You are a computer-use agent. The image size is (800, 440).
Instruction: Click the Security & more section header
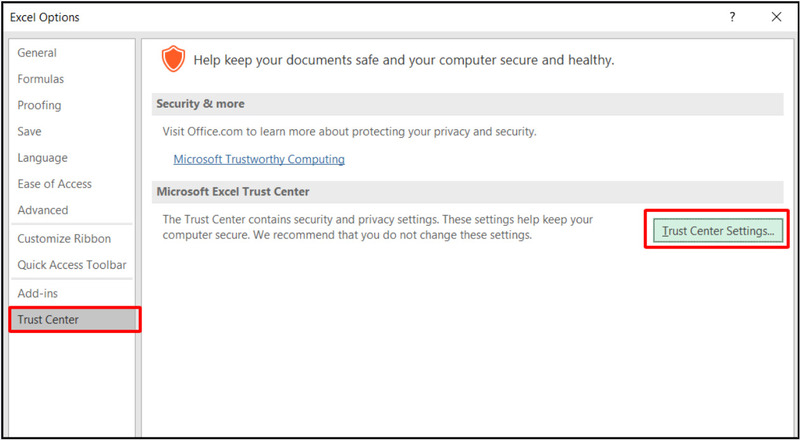tap(199, 104)
